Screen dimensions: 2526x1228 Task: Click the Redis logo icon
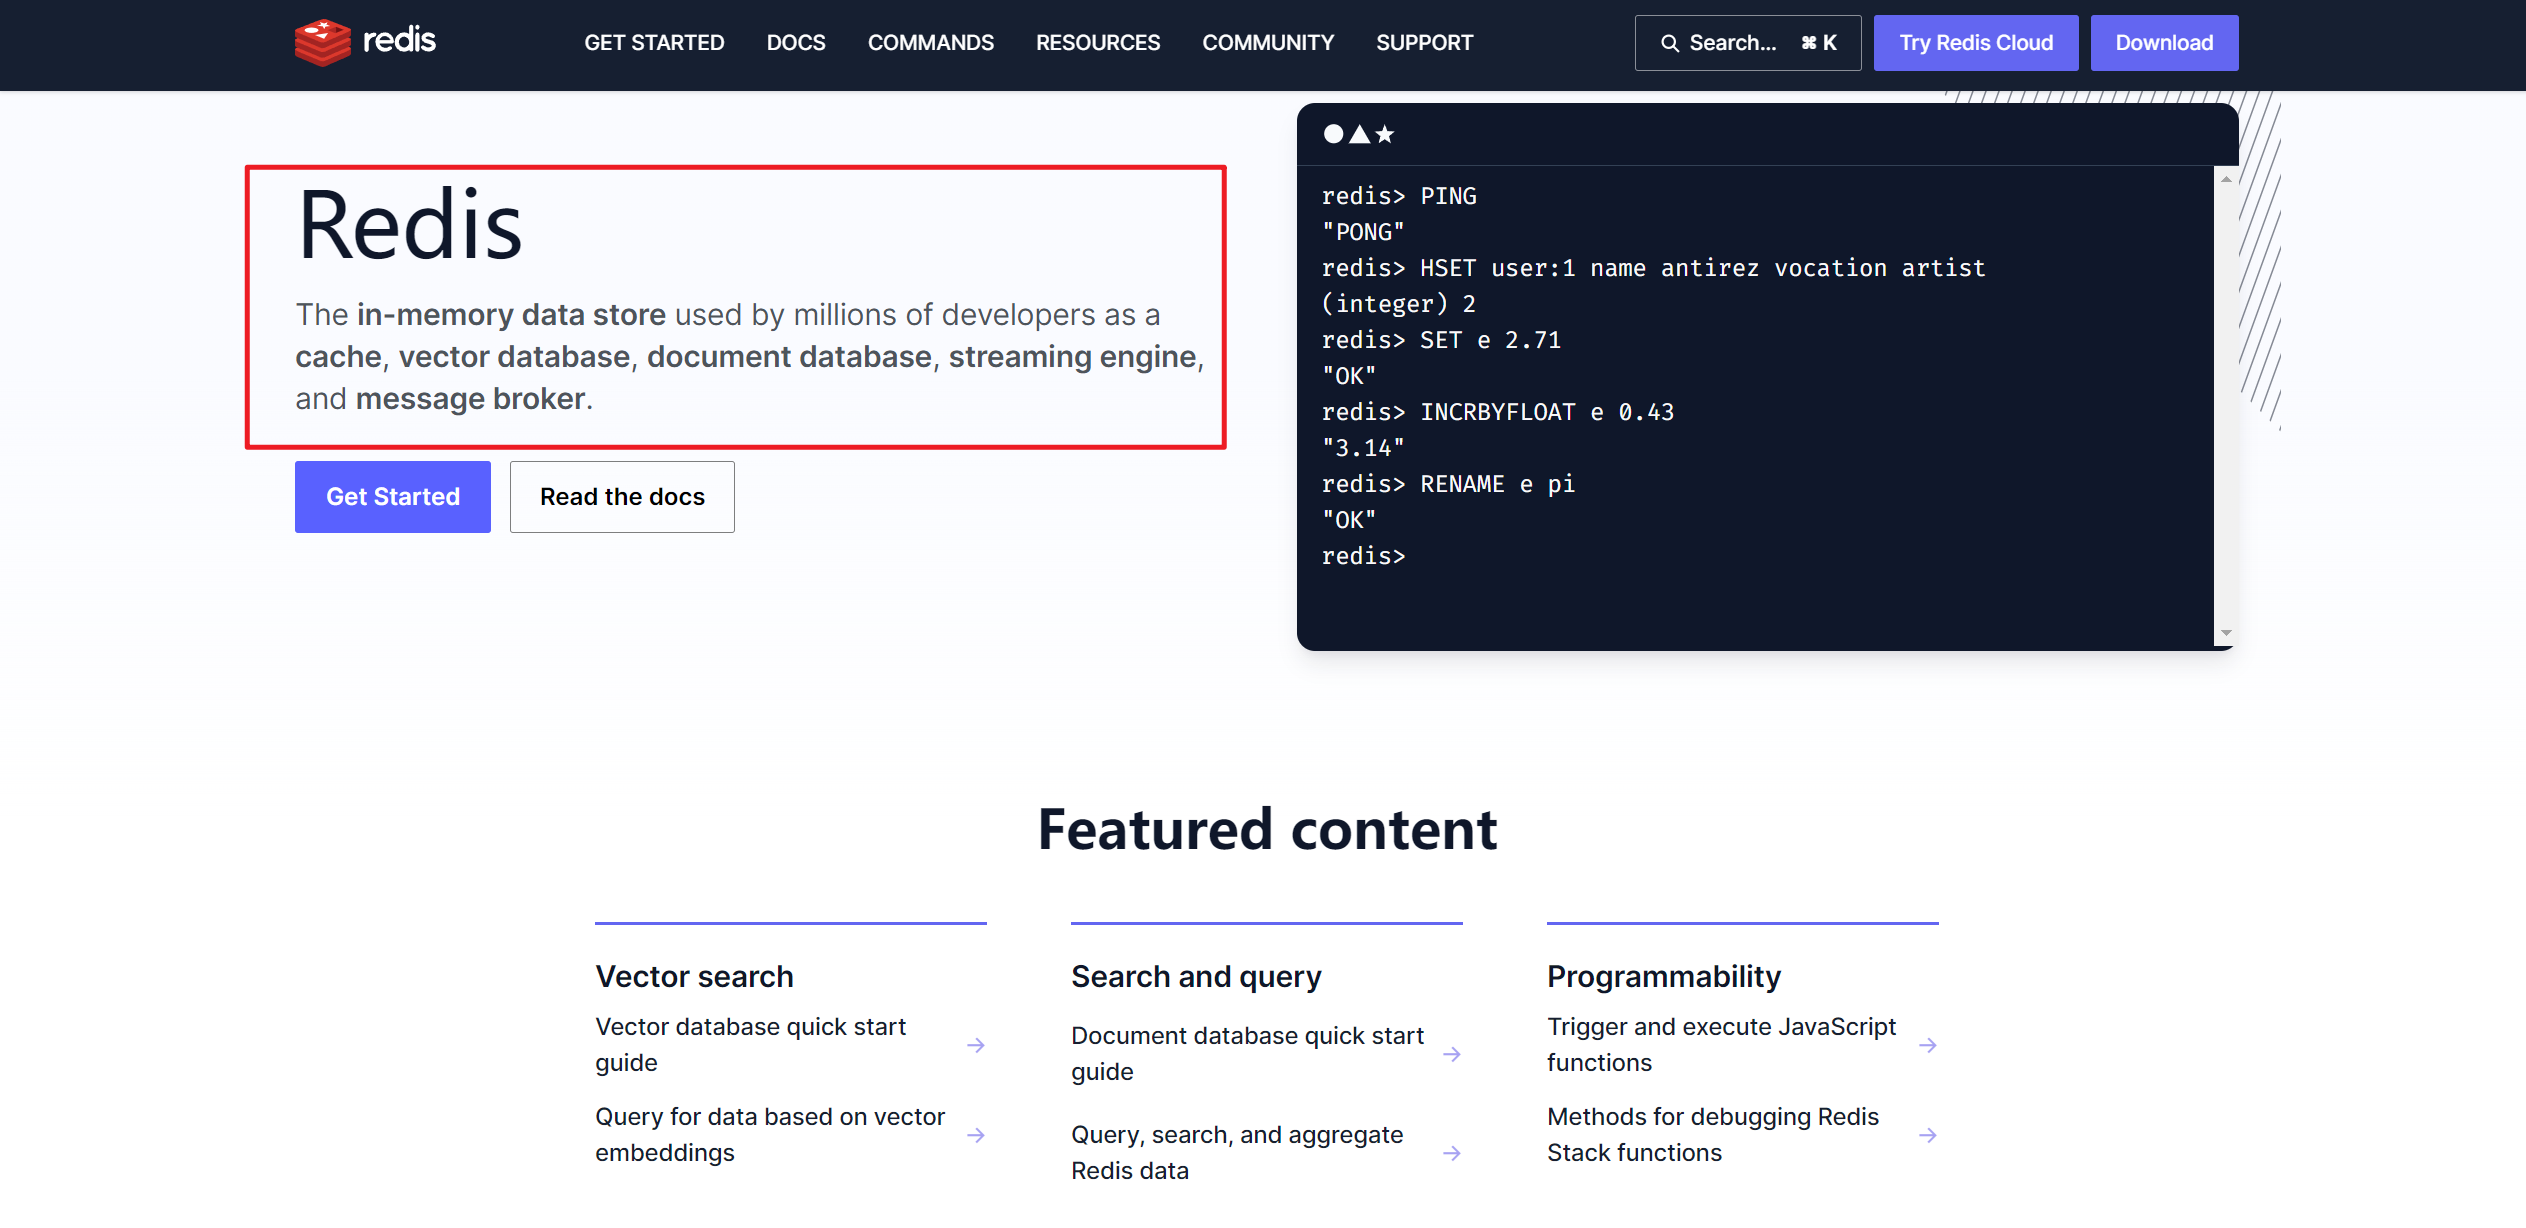point(316,44)
